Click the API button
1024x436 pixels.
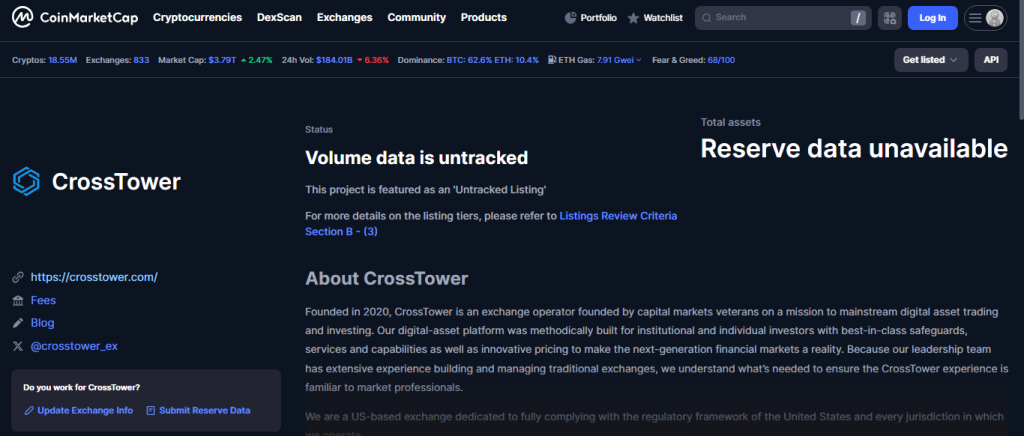pyautogui.click(x=990, y=60)
